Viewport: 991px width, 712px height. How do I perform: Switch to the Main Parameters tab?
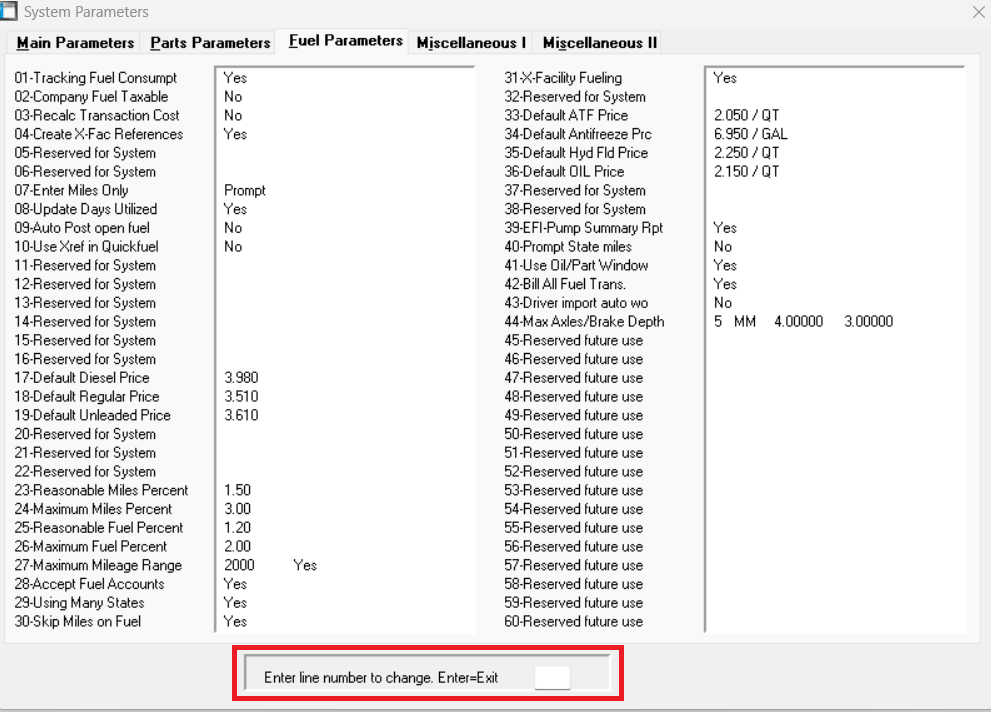75,43
